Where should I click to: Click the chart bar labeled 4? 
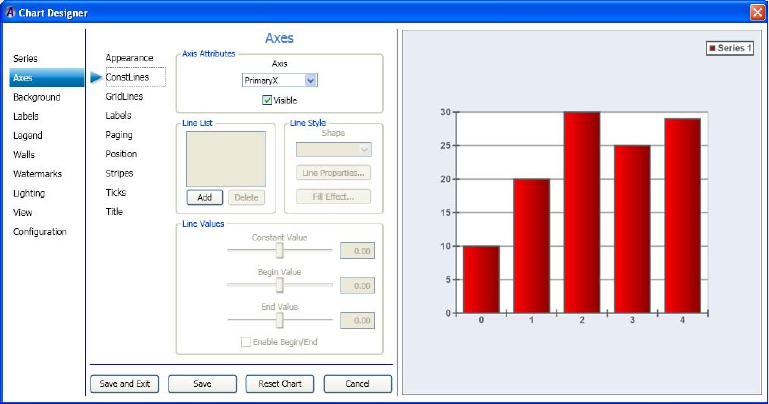pos(682,216)
